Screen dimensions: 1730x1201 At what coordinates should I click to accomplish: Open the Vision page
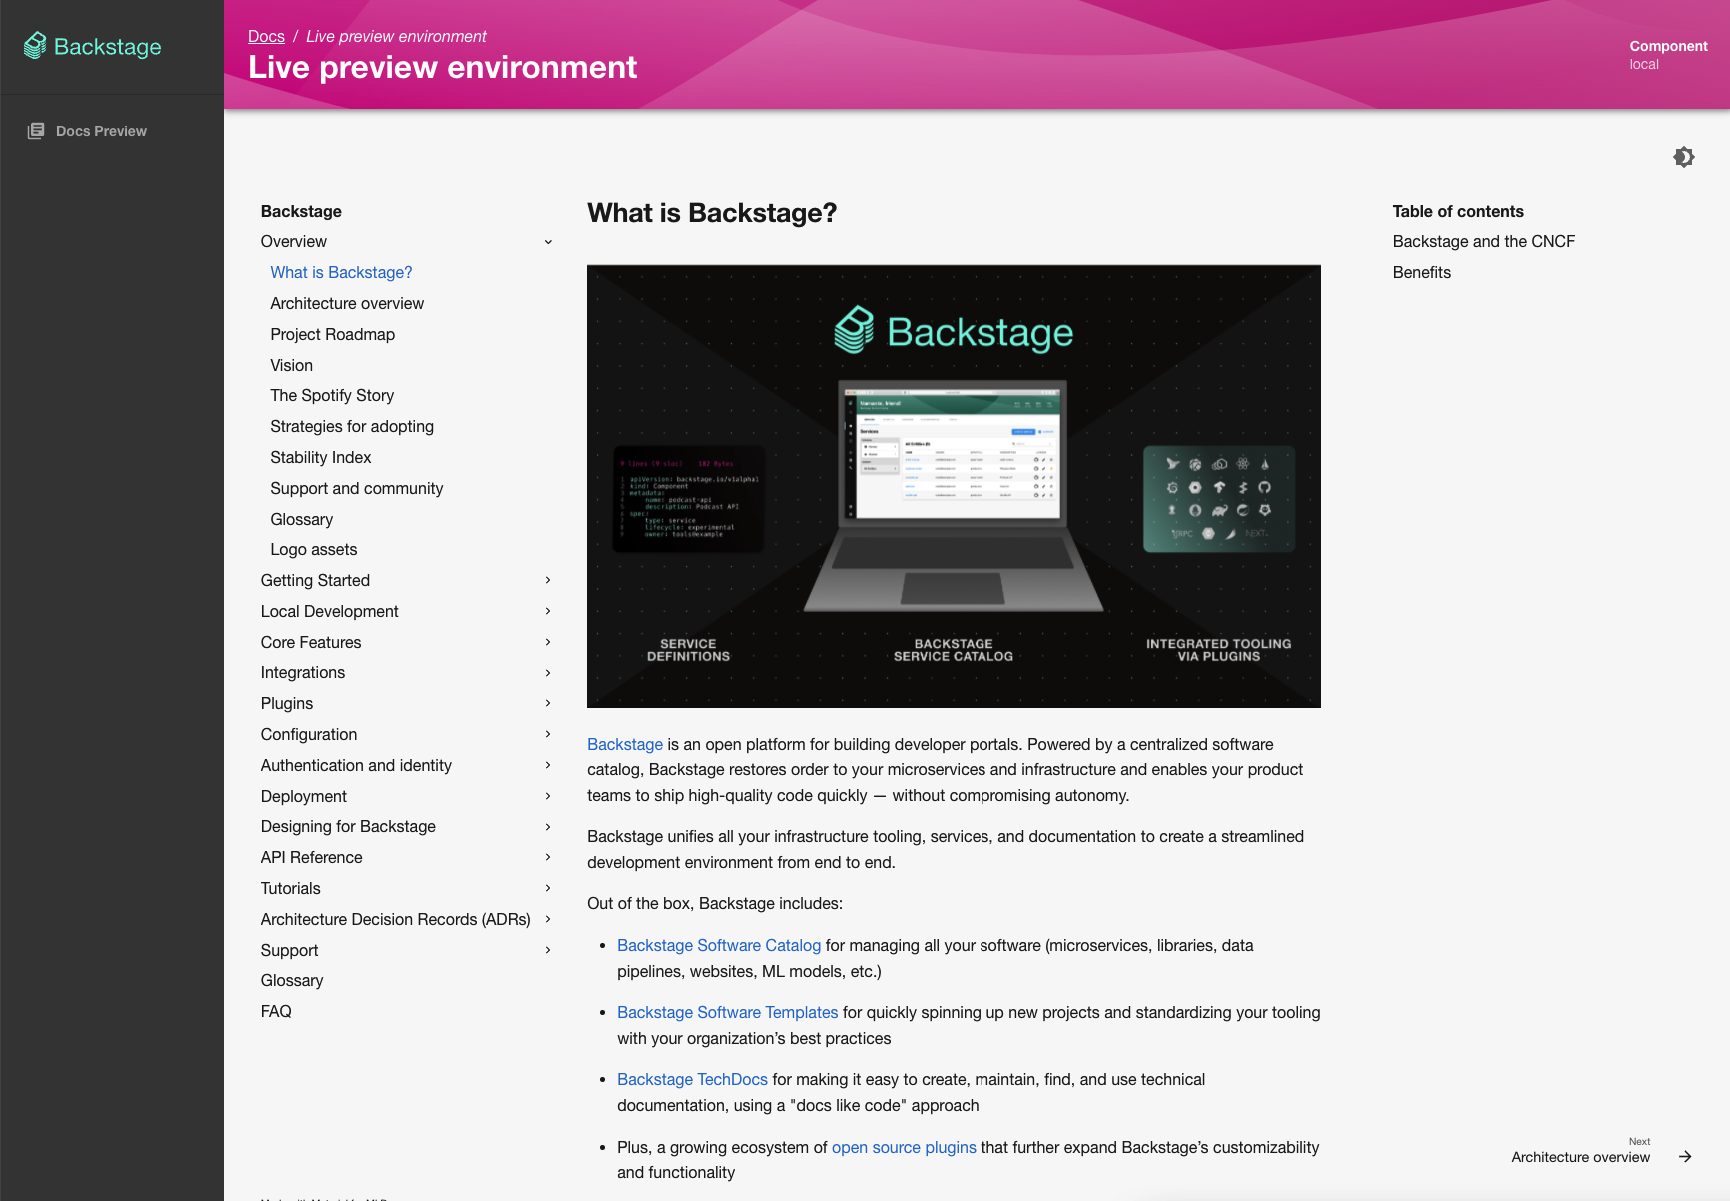(x=291, y=366)
